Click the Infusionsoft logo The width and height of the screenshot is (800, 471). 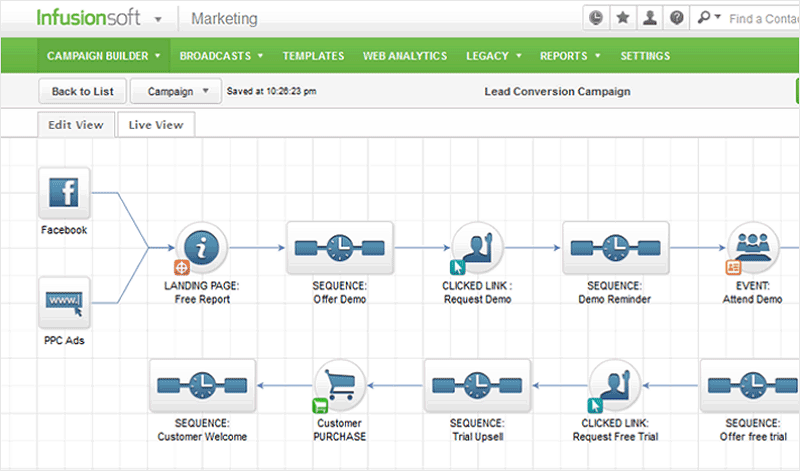pos(88,18)
